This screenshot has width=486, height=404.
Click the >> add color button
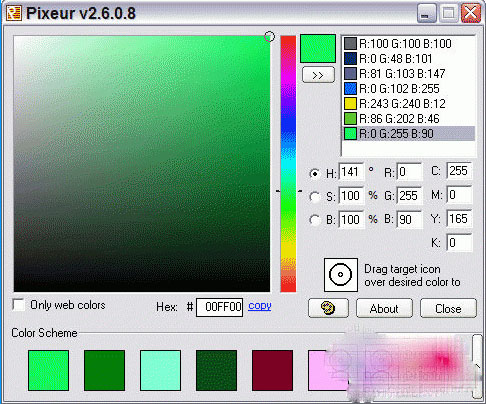pyautogui.click(x=318, y=75)
